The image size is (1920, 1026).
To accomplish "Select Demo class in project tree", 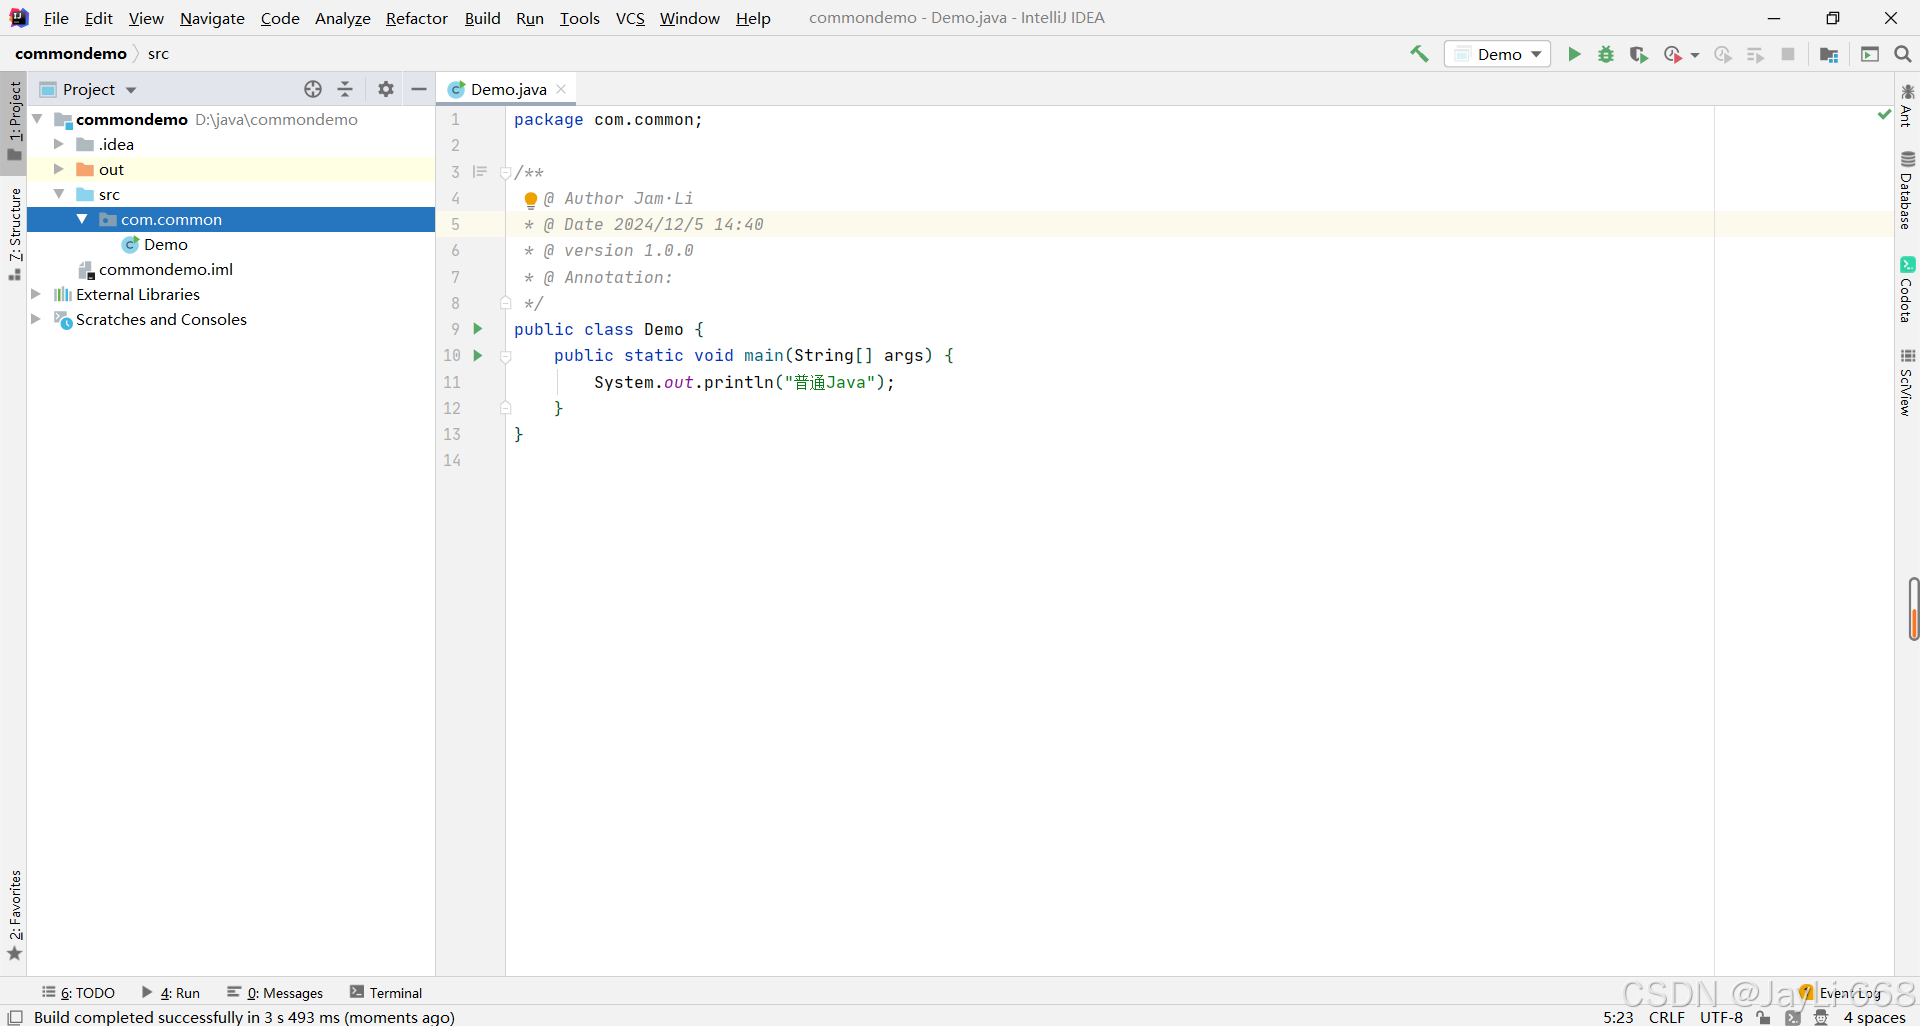I will 165,244.
